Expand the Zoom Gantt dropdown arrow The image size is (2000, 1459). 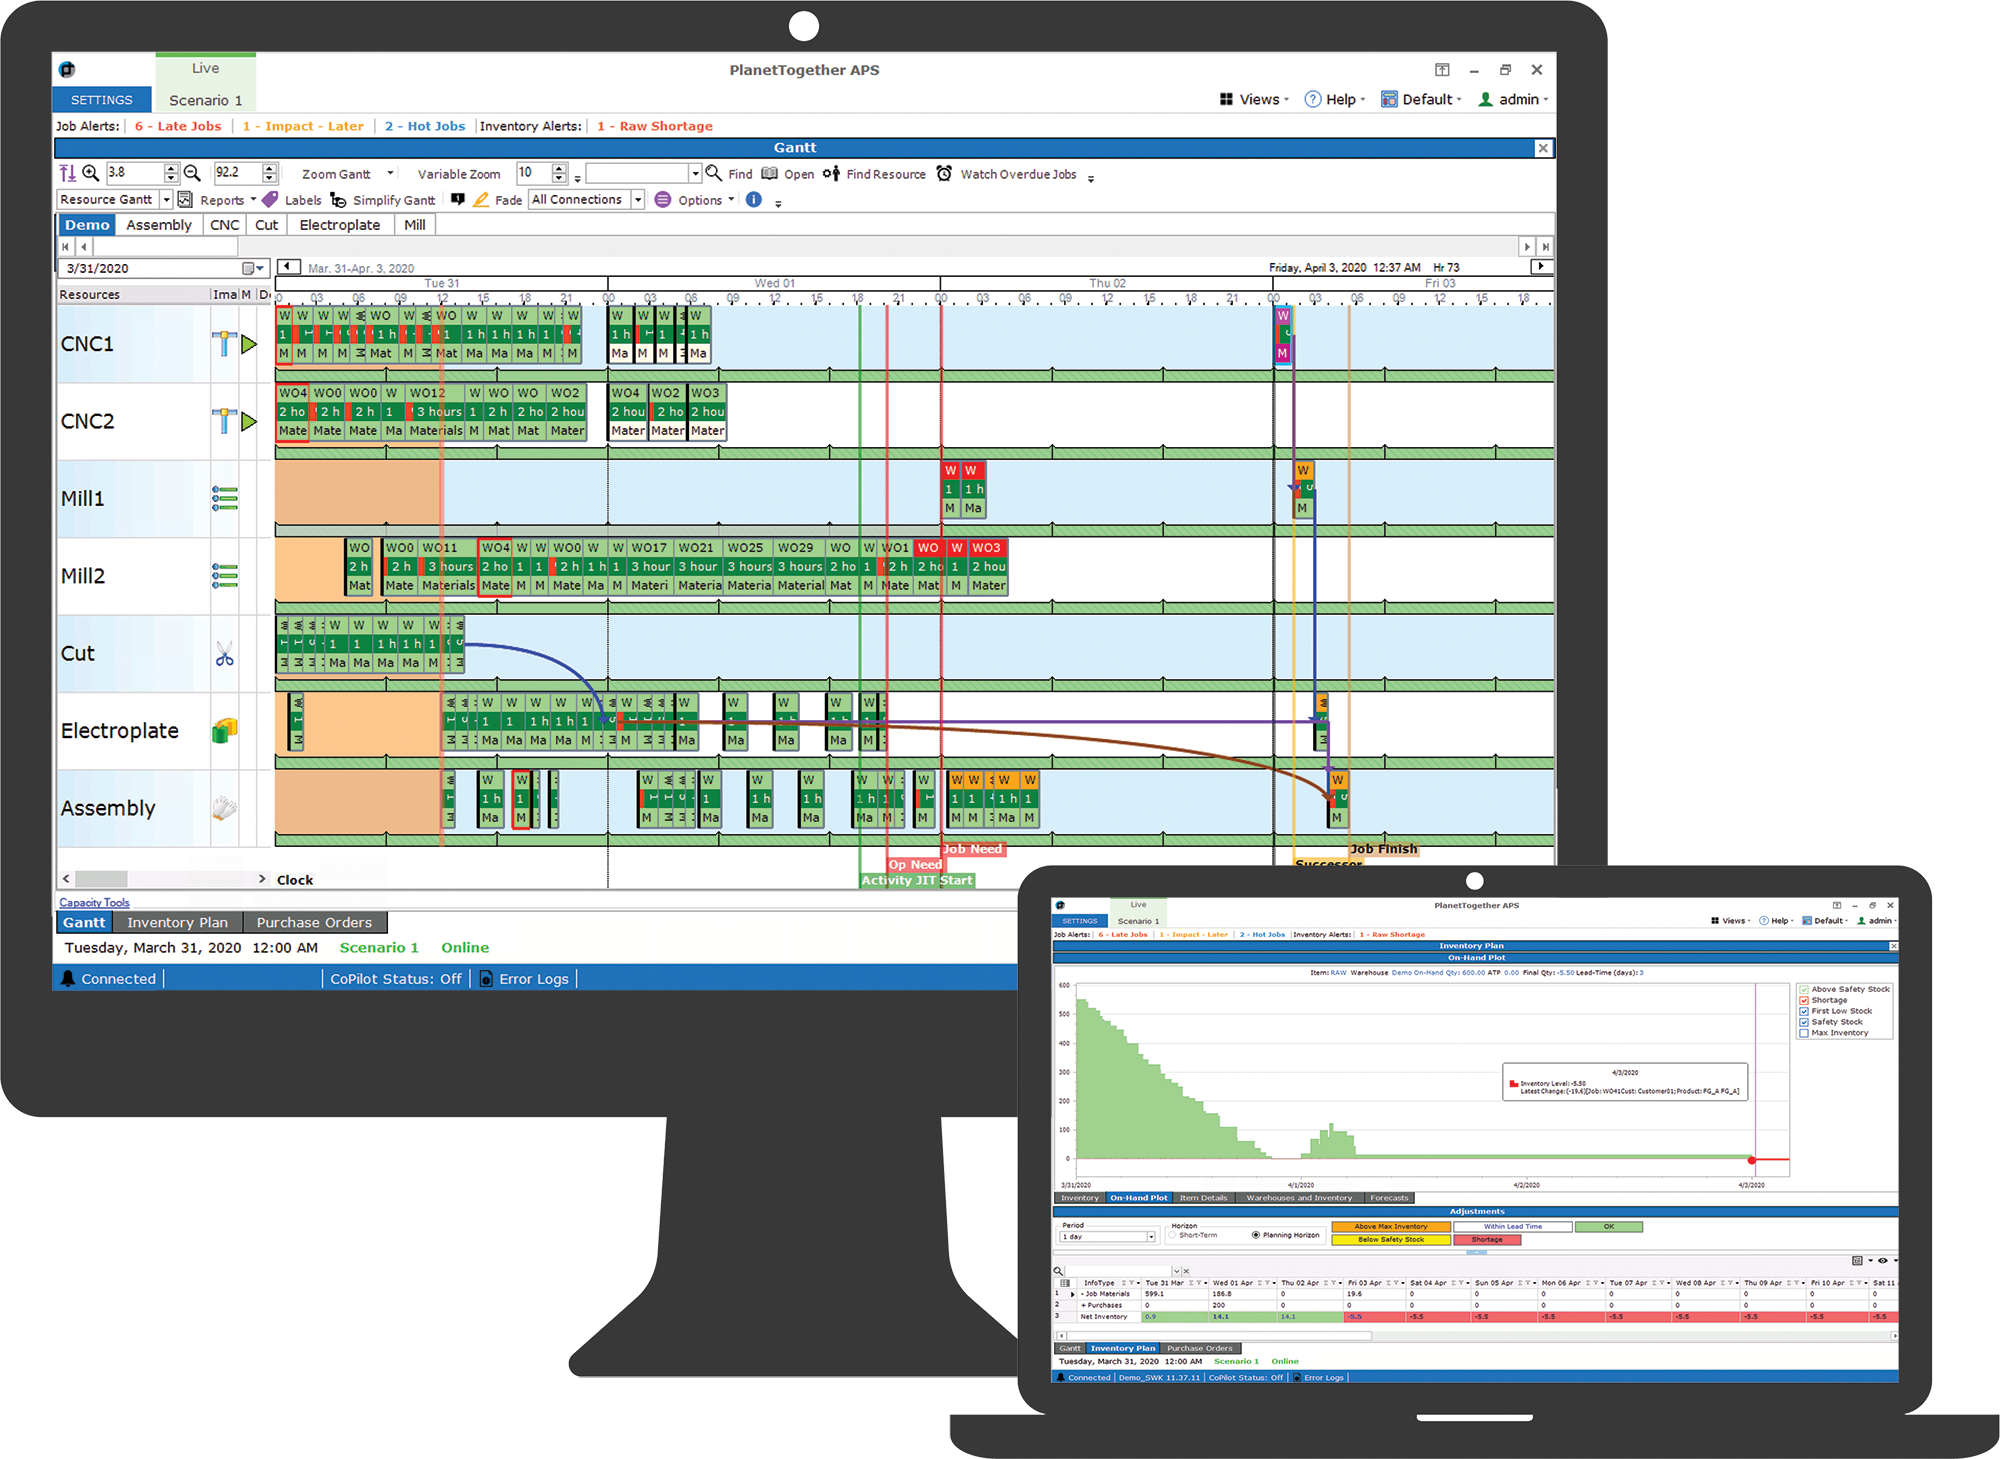[x=391, y=173]
